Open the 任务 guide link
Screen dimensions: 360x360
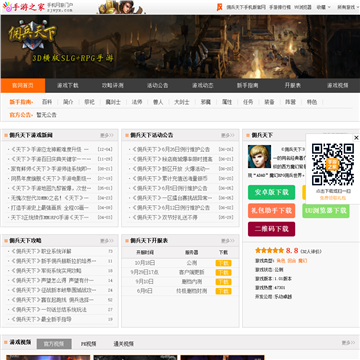tap(248, 102)
